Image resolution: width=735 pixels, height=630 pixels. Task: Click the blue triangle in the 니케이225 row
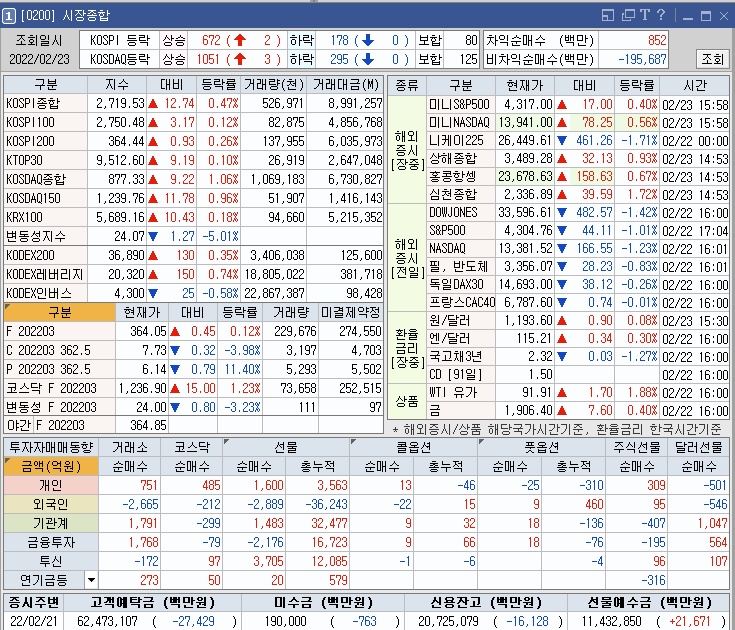pyautogui.click(x=562, y=140)
